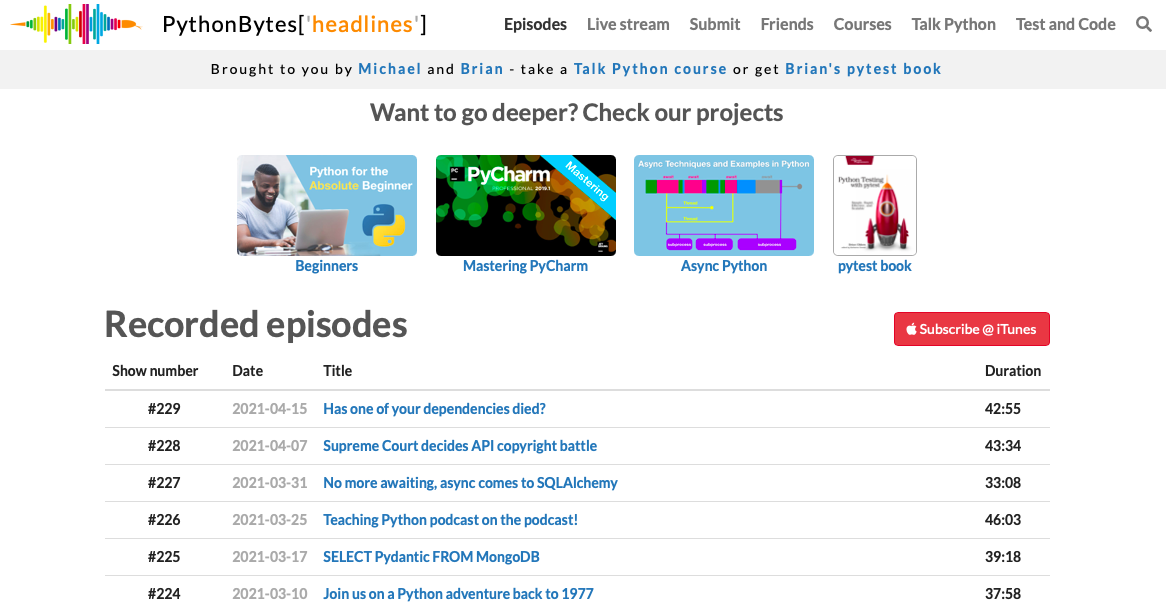Open Brian's pytest book link
The image size is (1166, 610).
pyautogui.click(x=863, y=69)
